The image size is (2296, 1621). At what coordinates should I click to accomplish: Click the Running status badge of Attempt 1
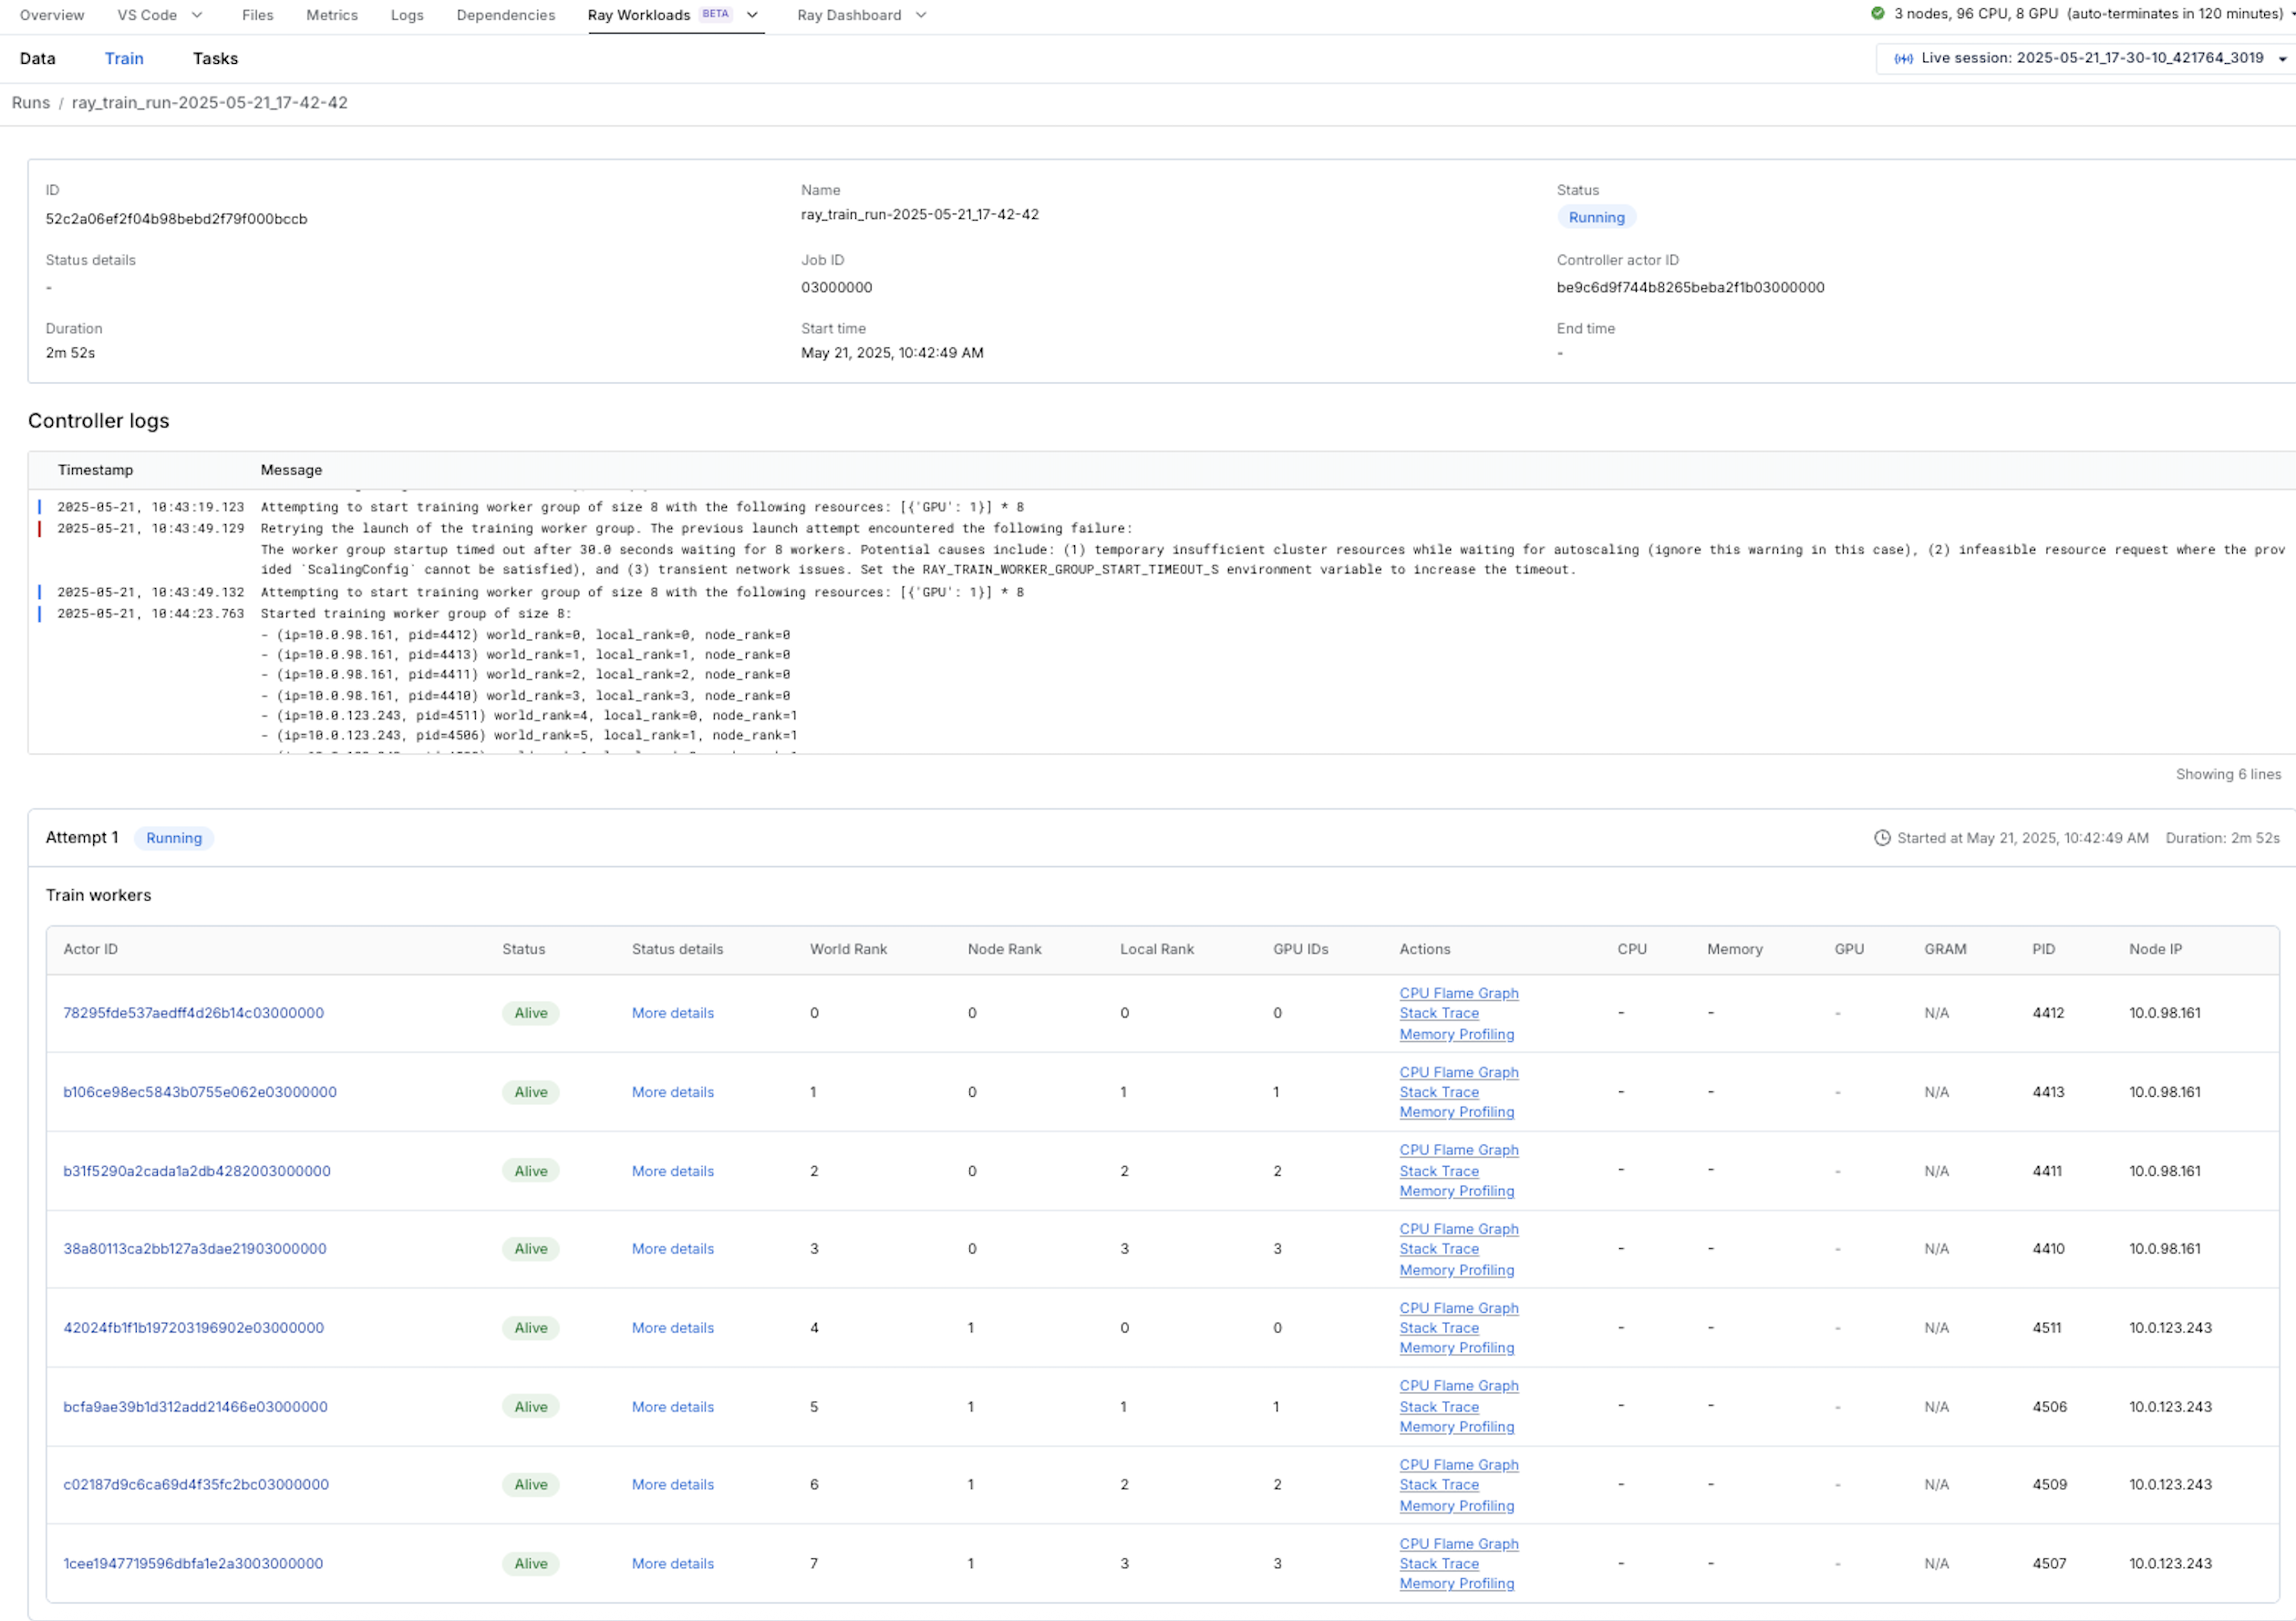click(174, 838)
